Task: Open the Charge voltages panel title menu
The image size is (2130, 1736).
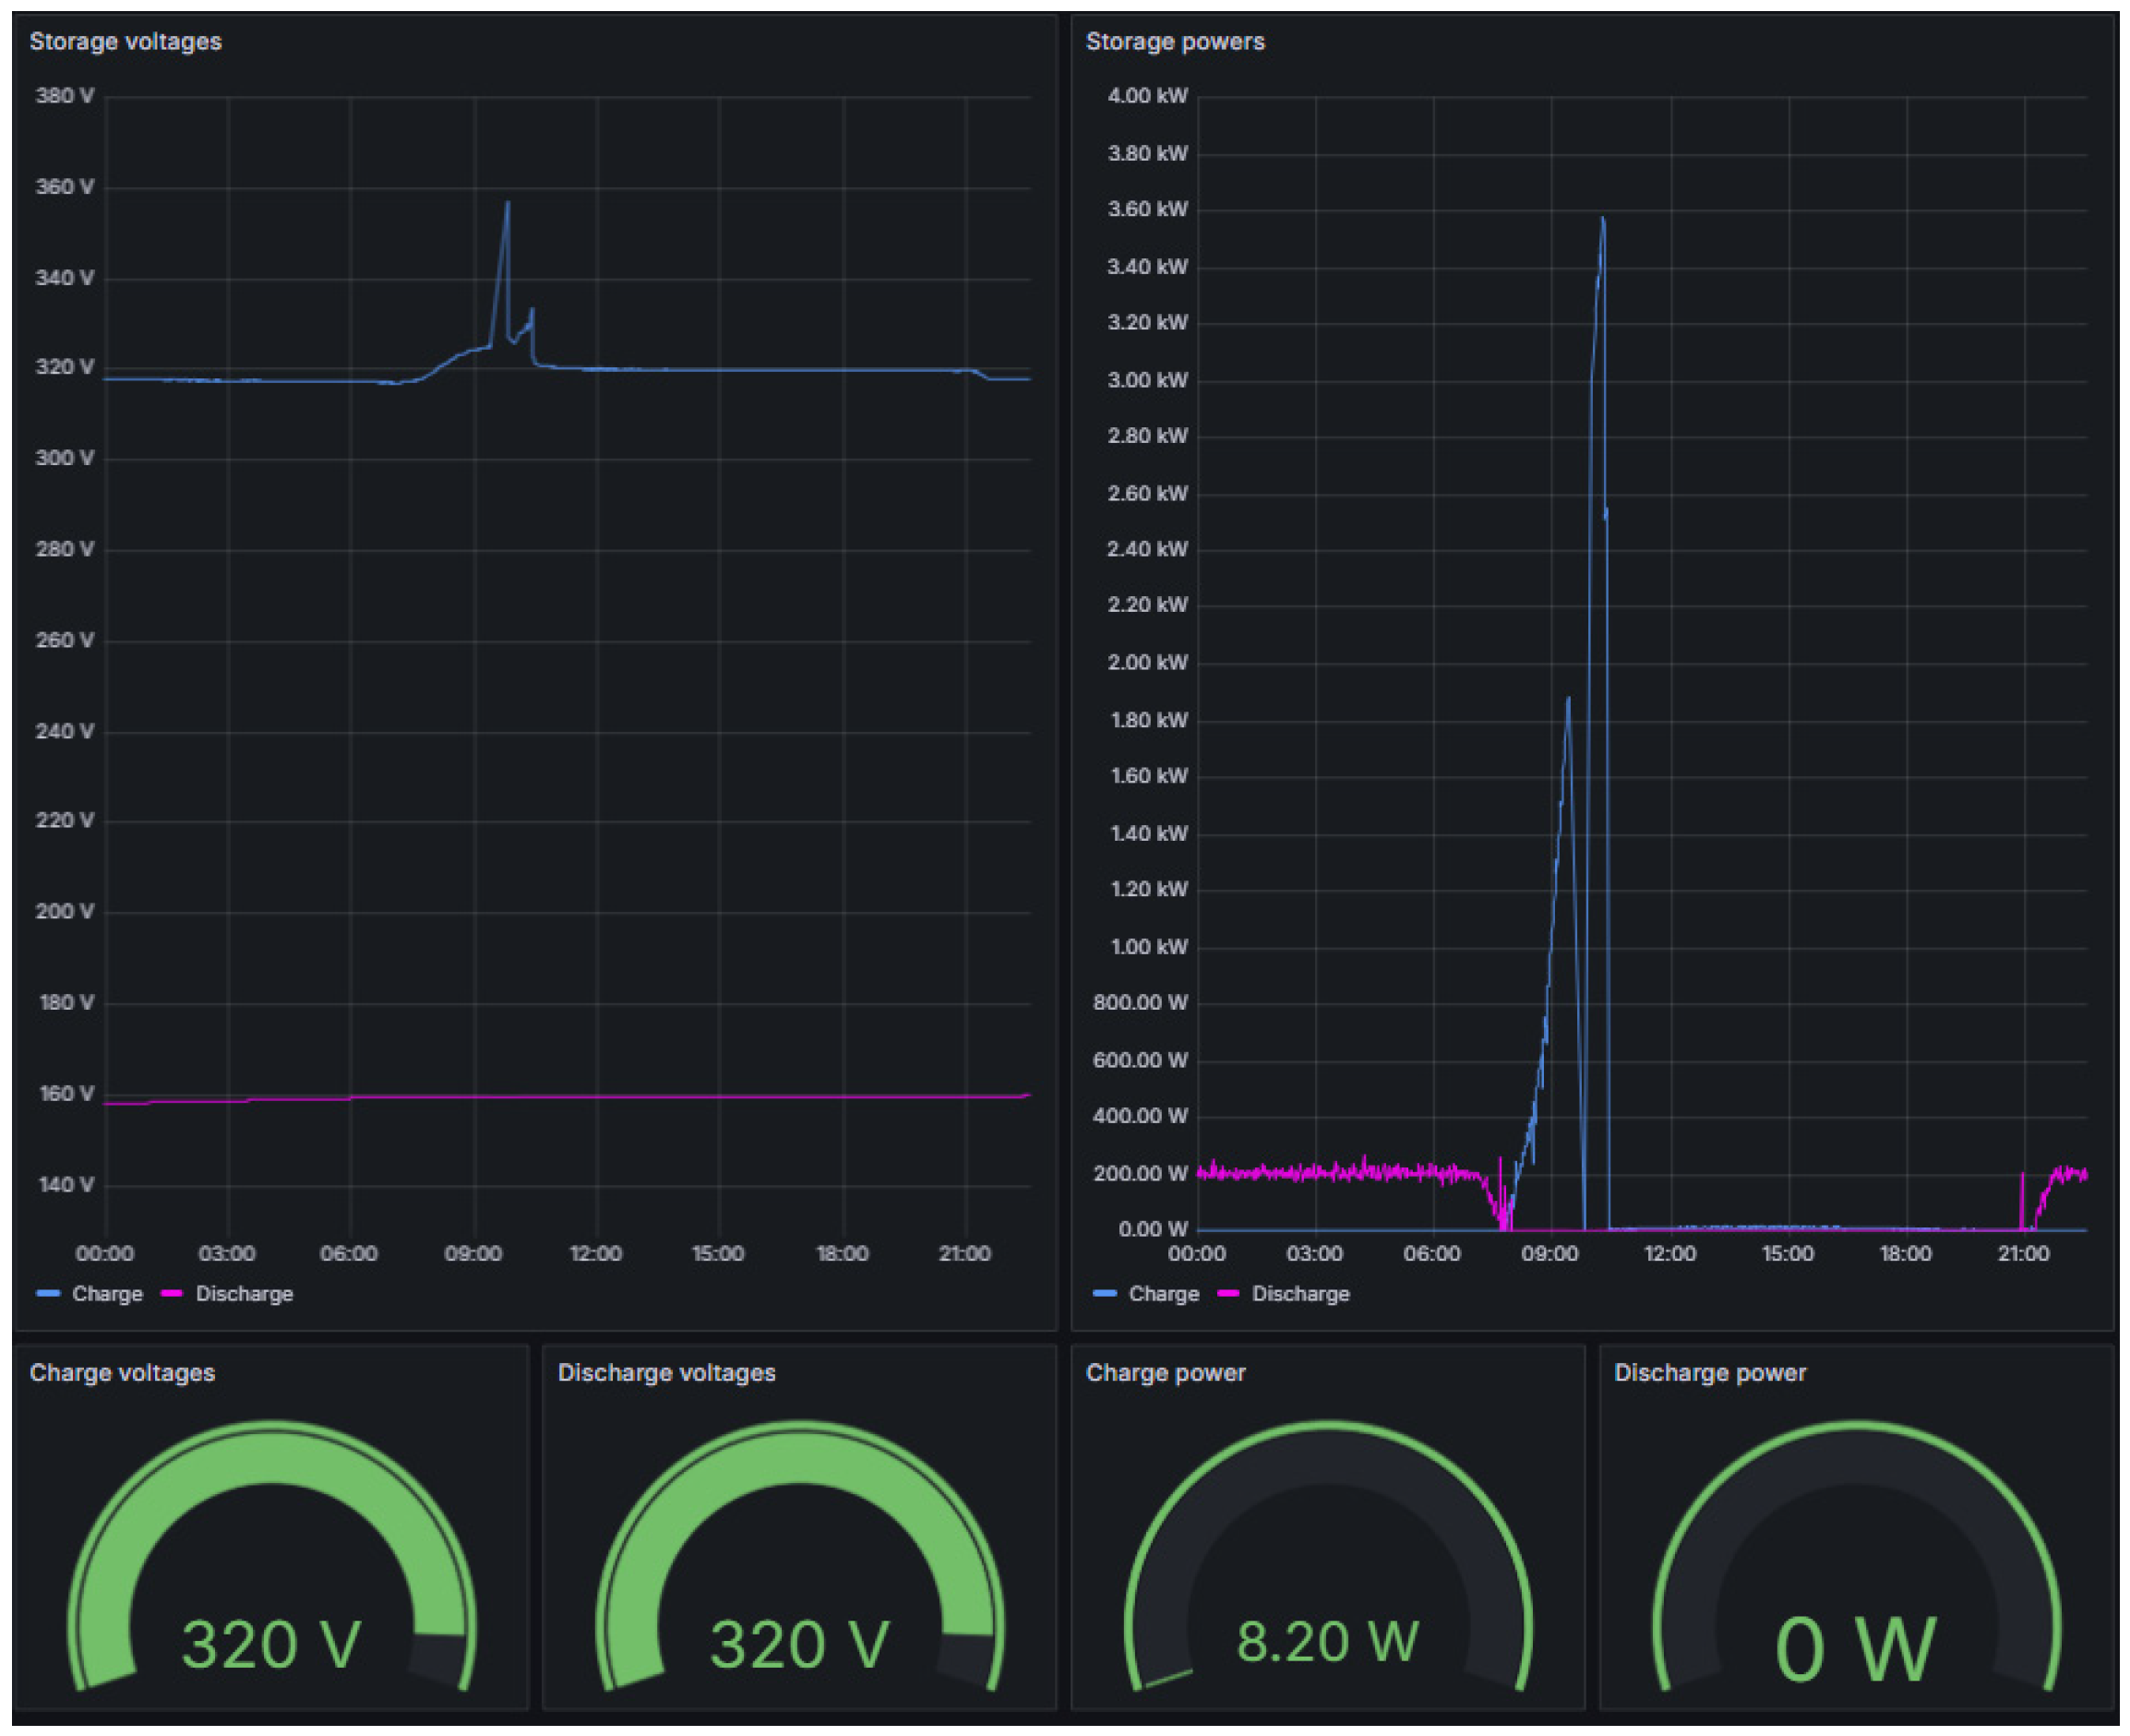Action: coord(122,1372)
